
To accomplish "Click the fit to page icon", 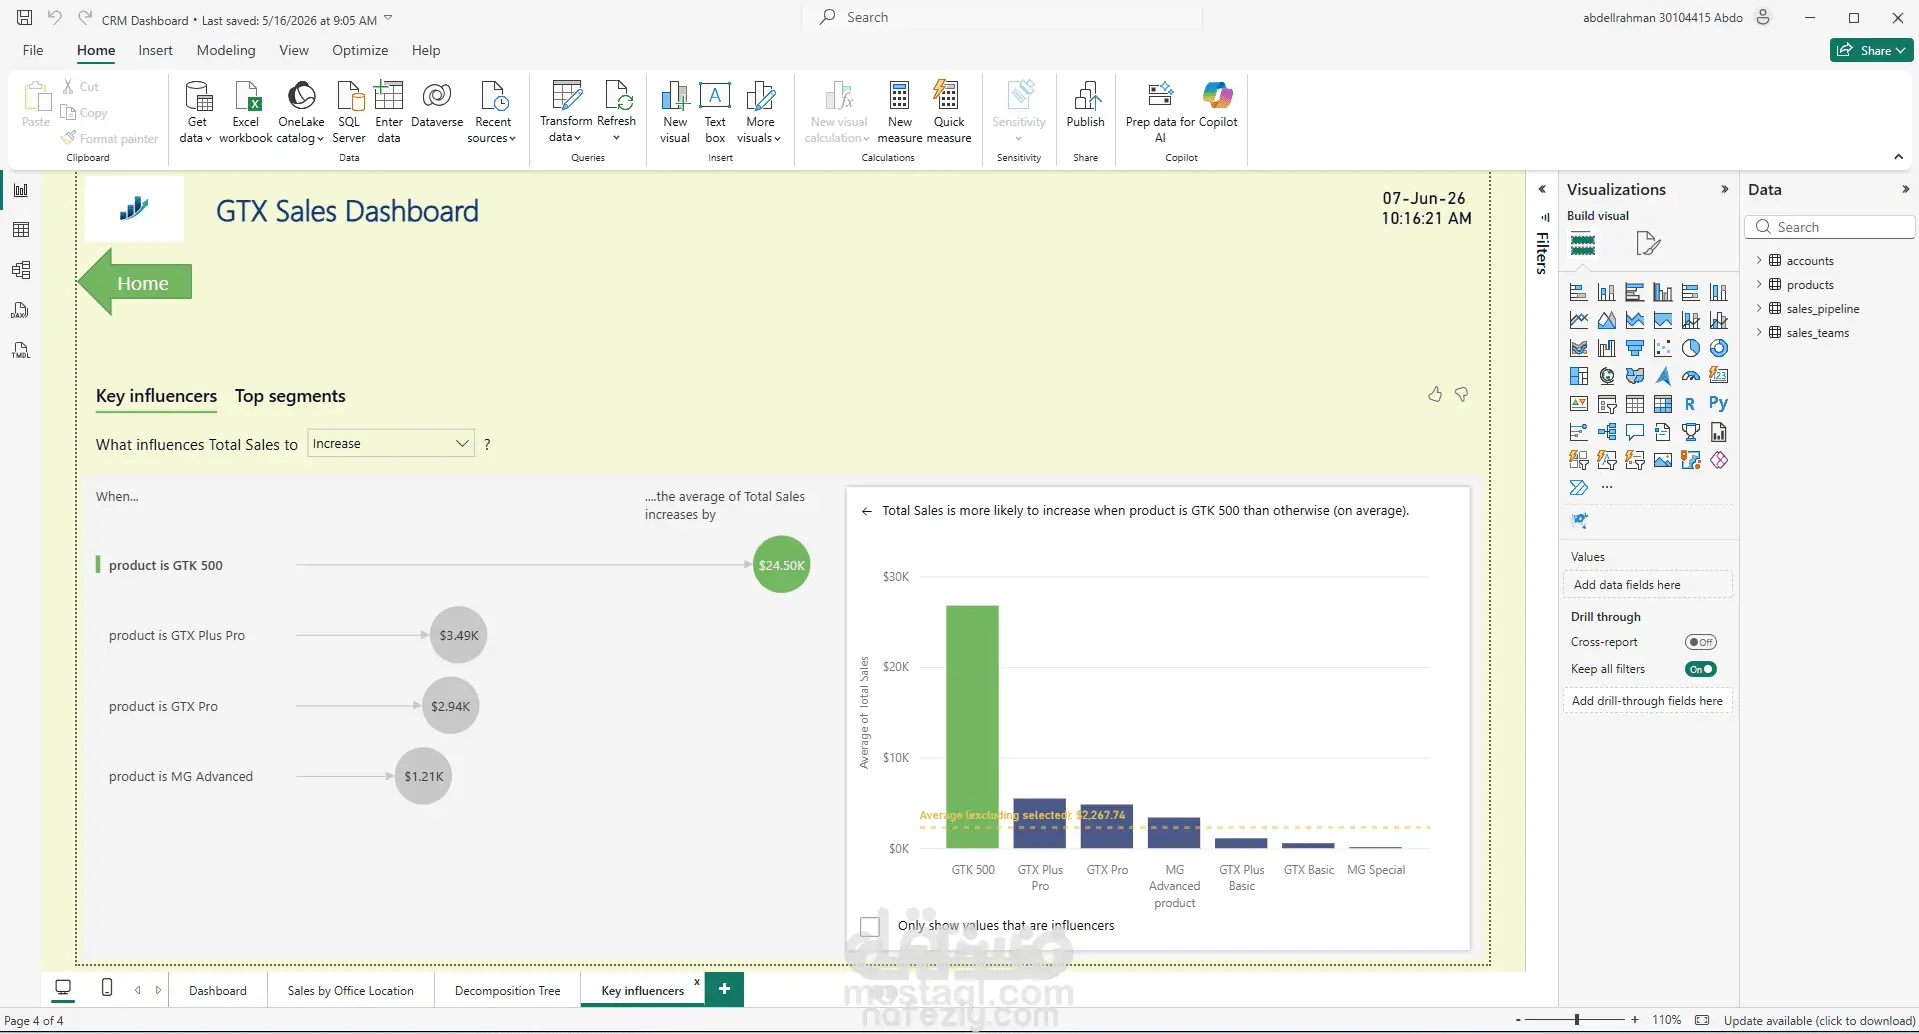I will click(1702, 1020).
